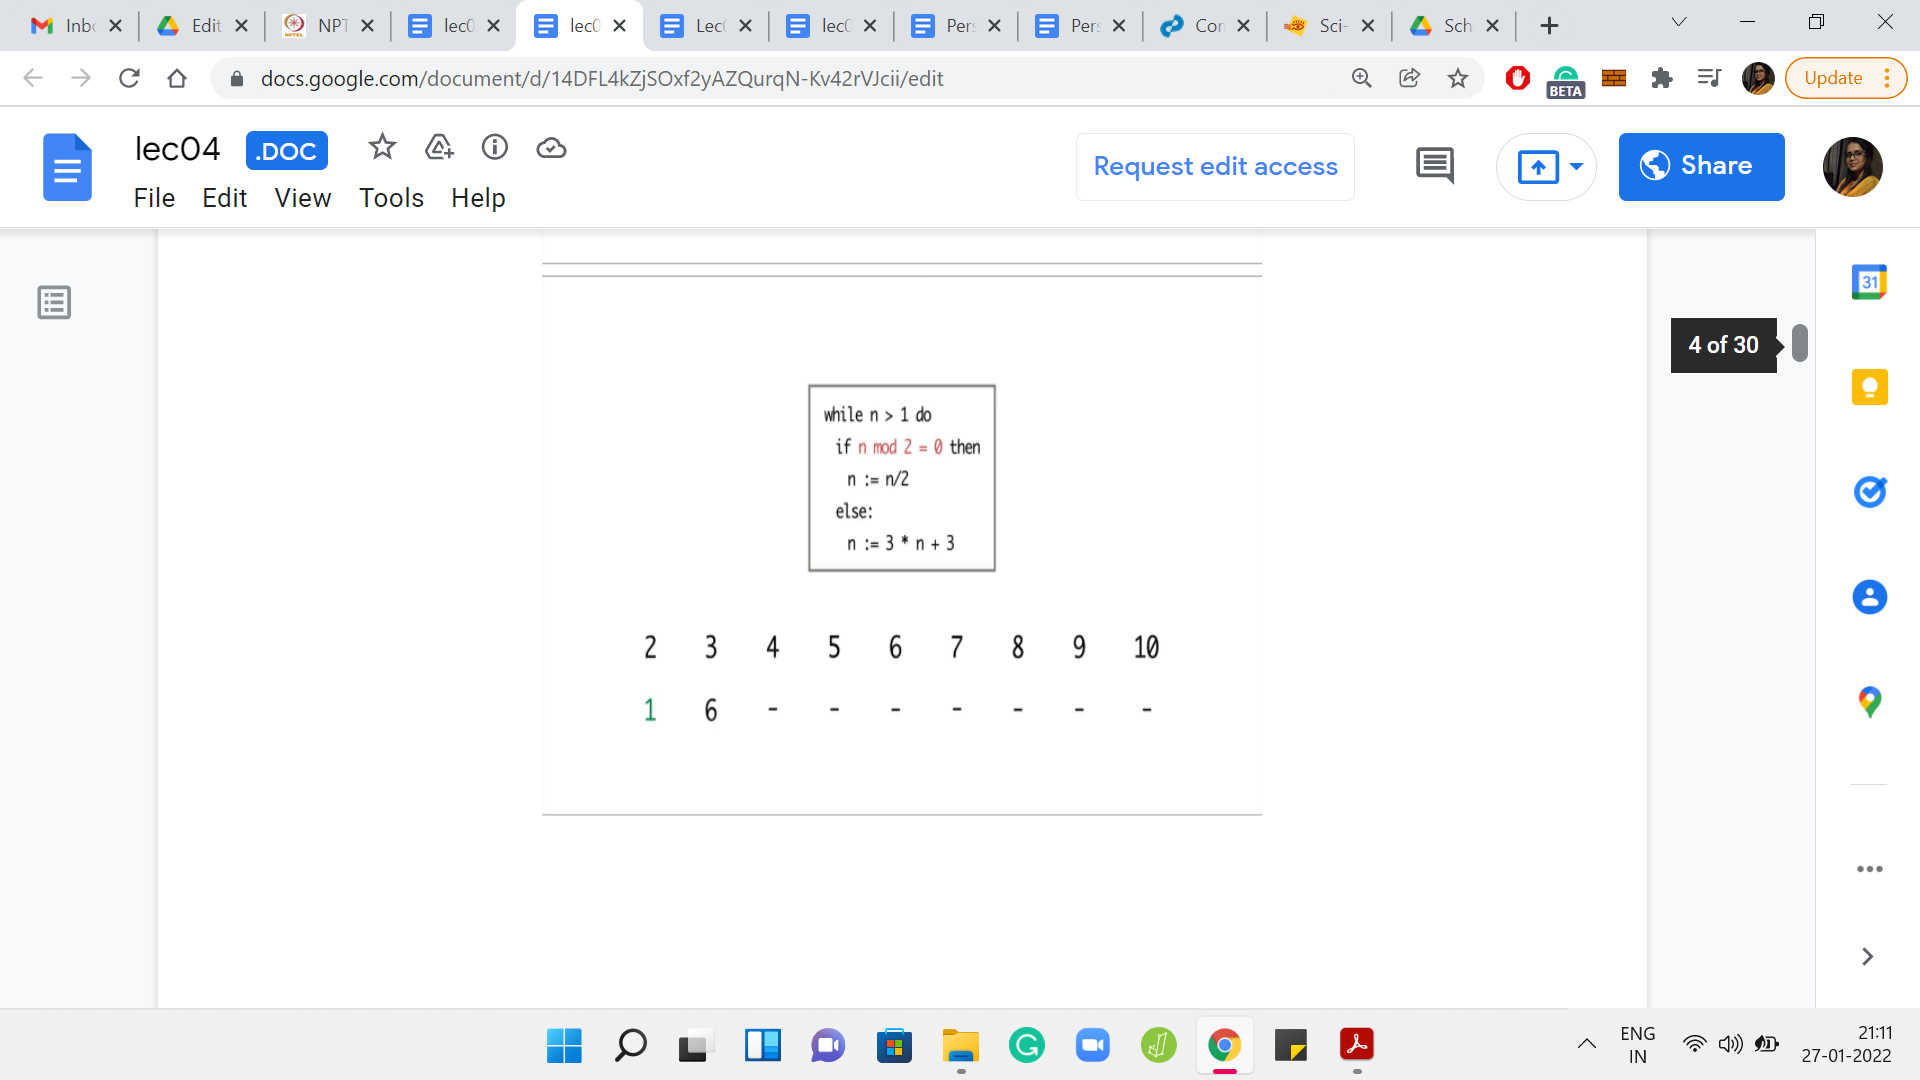Open the Tools menu
1920x1080 pixels.
point(391,198)
